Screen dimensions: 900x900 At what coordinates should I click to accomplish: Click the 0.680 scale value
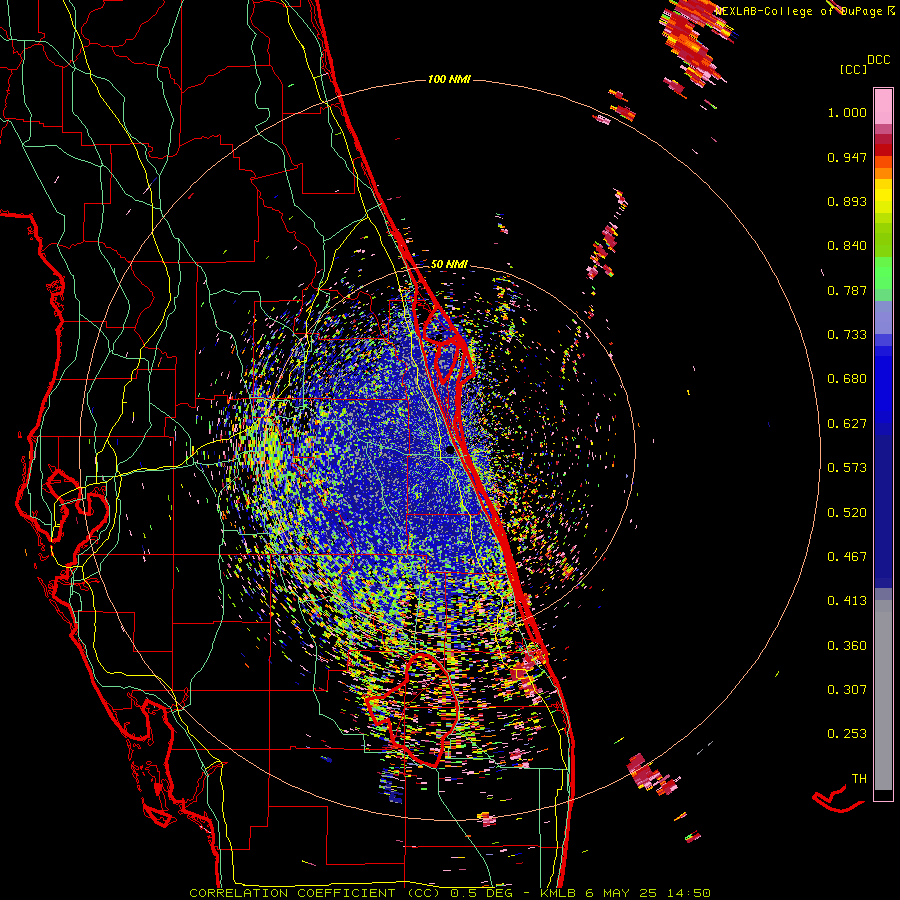coord(847,379)
